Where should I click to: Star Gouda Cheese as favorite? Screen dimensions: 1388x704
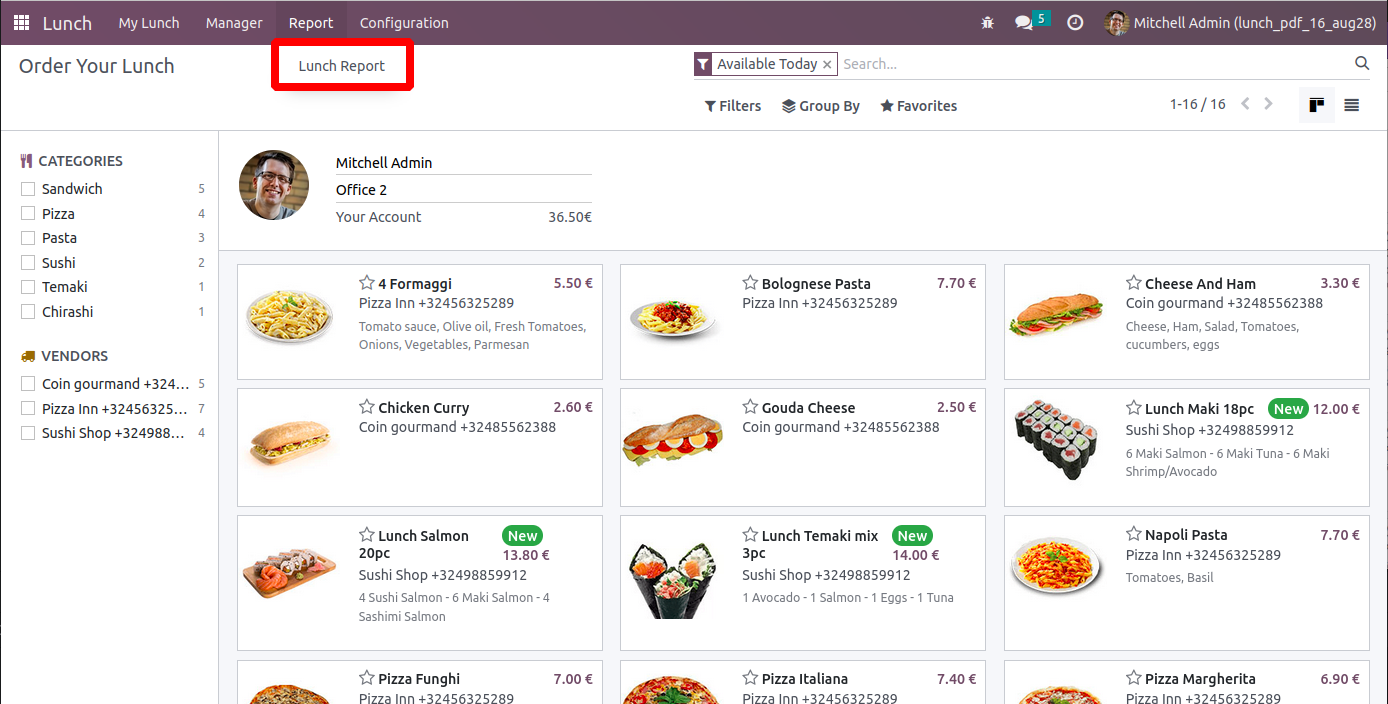click(750, 407)
